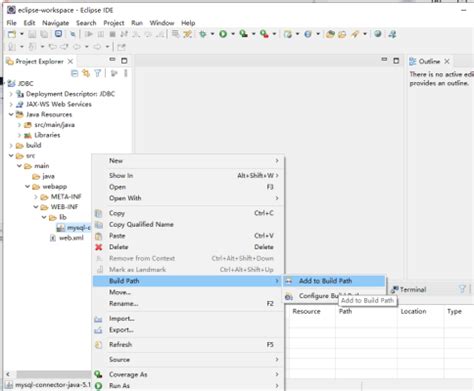Minimize the Project Explorer view
Viewport: 474px width, 391px height.
pos(112,60)
